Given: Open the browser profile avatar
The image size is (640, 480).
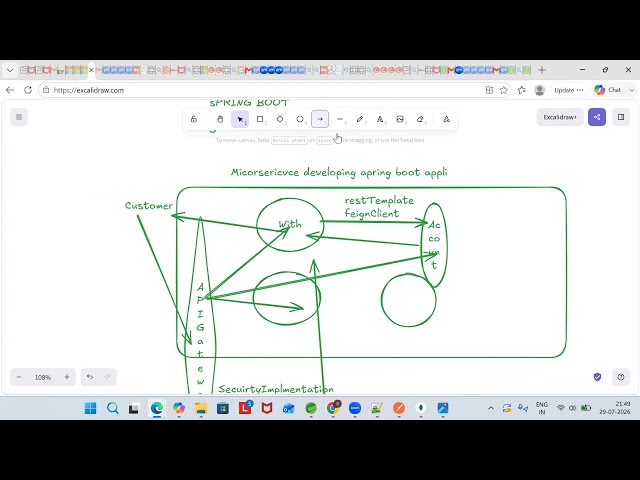Looking at the screenshot, I should tap(540, 90).
